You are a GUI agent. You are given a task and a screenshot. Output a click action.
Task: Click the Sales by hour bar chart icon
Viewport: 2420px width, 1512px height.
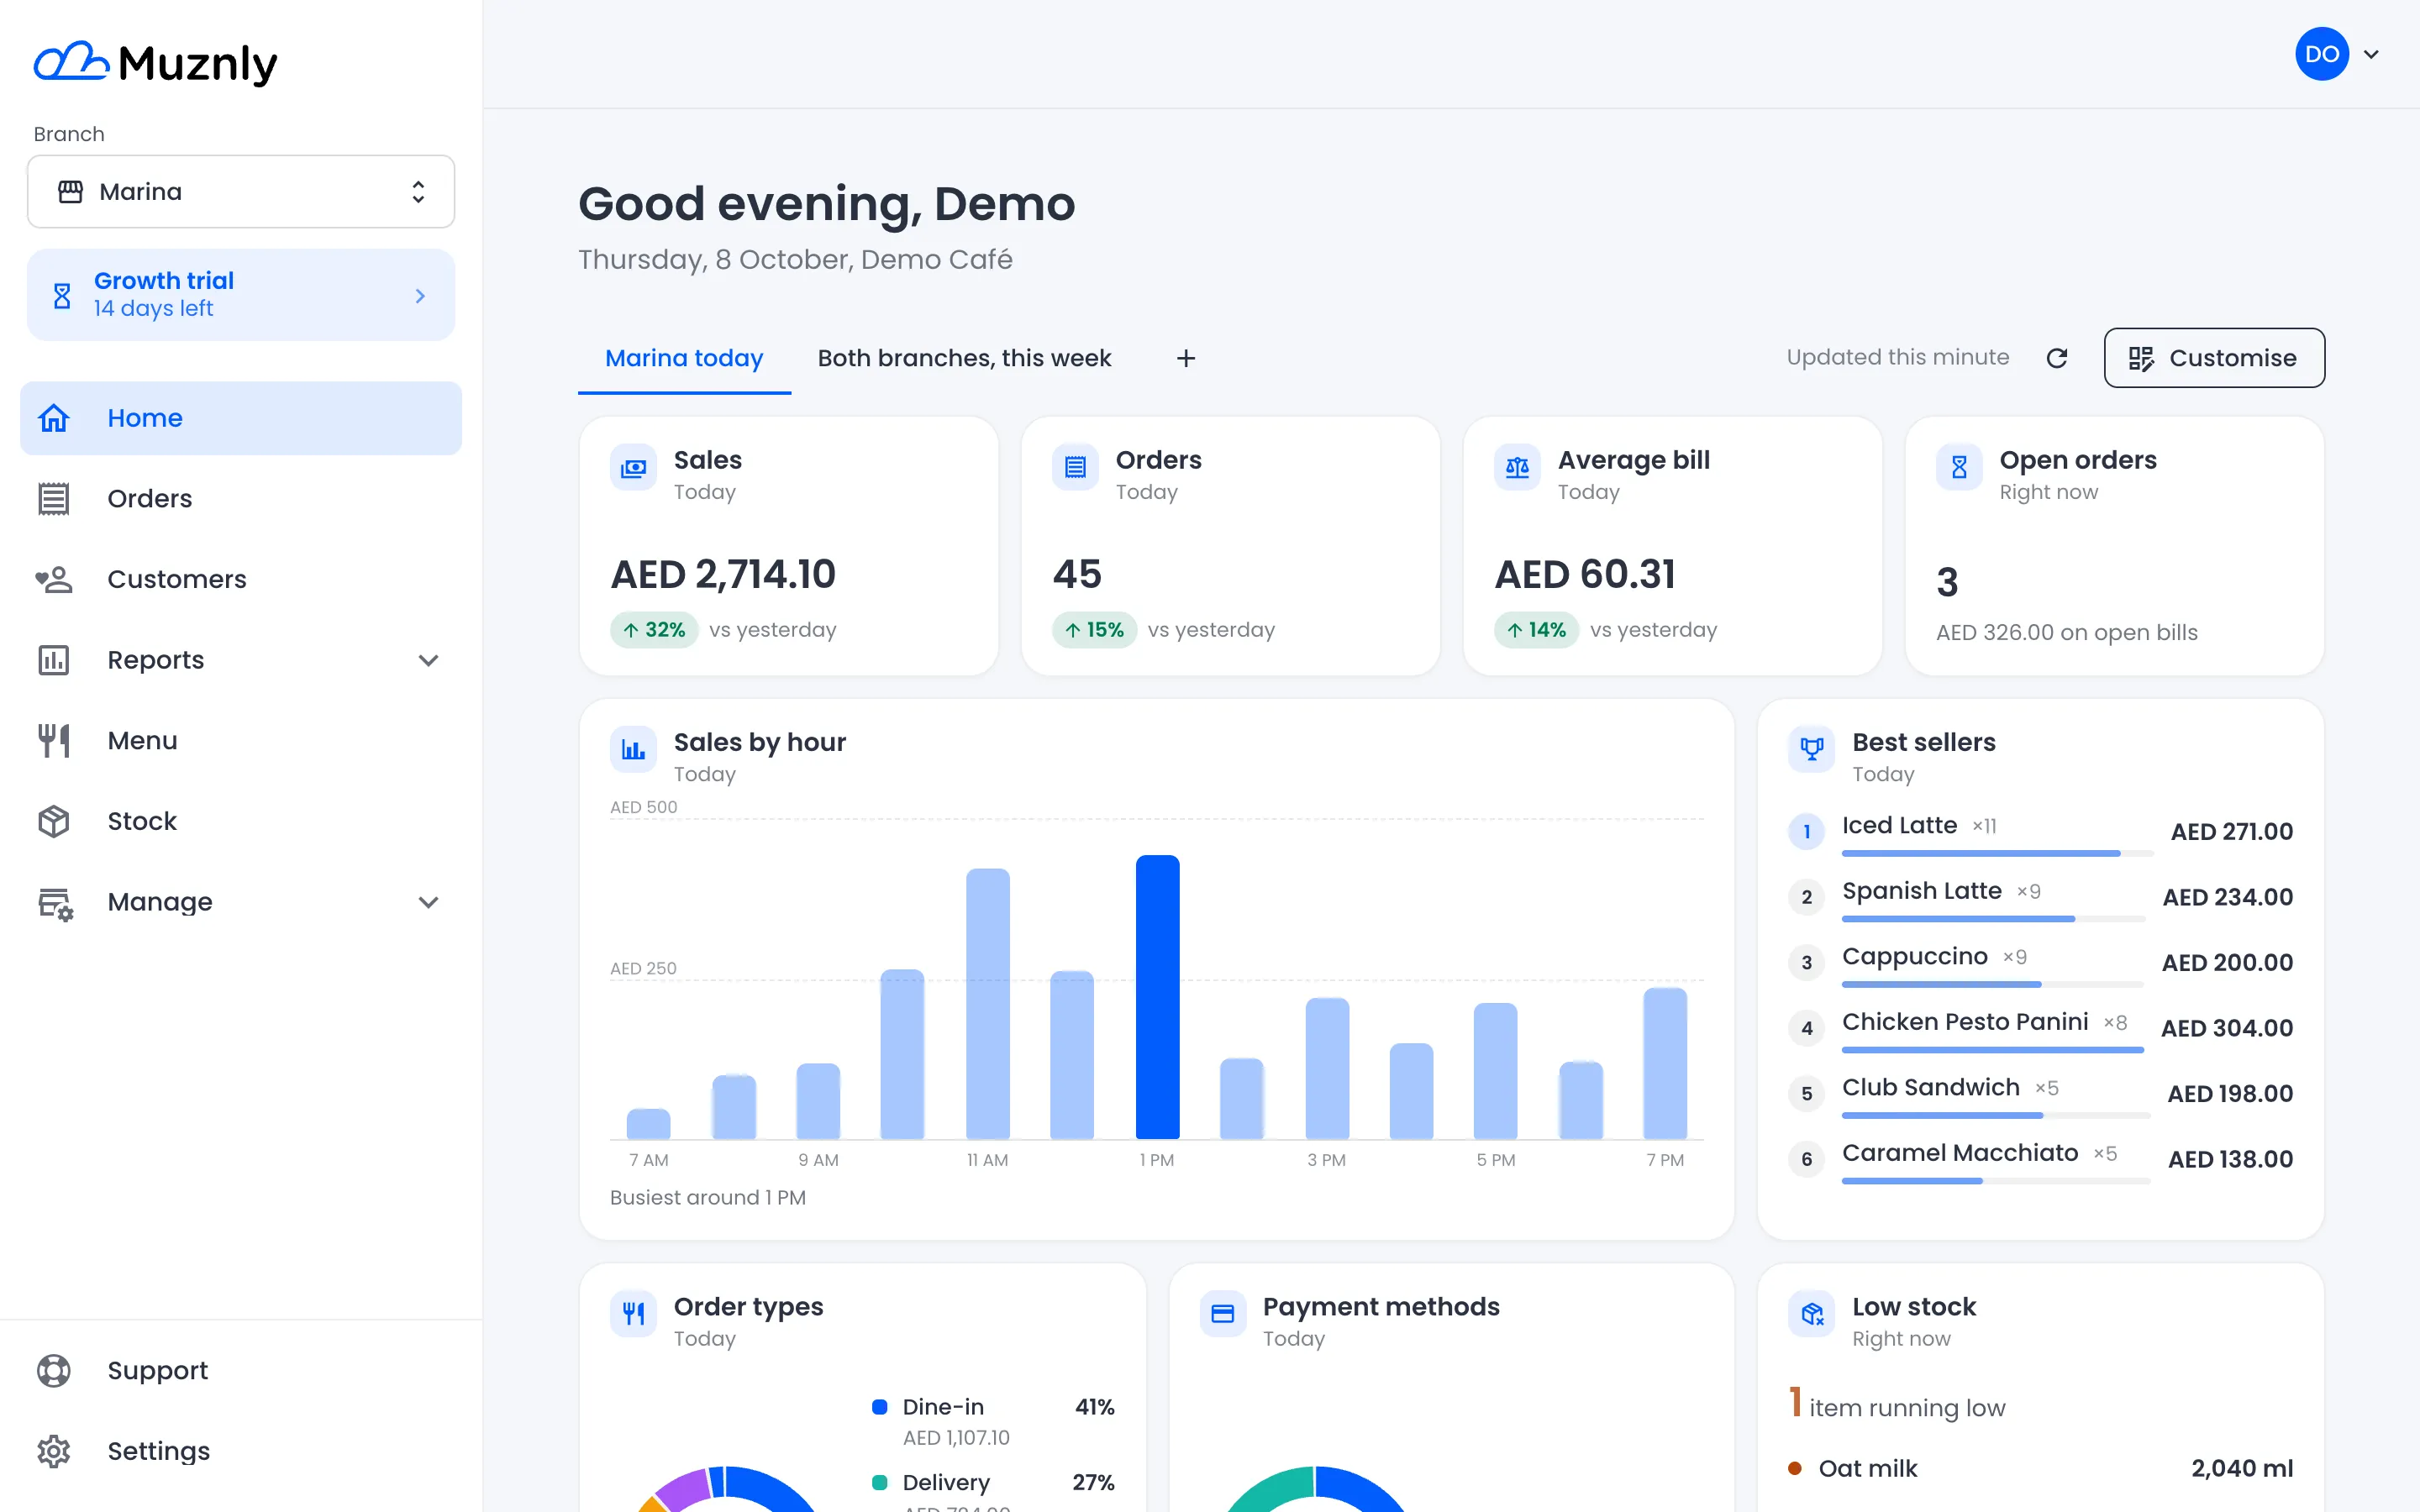pyautogui.click(x=633, y=750)
